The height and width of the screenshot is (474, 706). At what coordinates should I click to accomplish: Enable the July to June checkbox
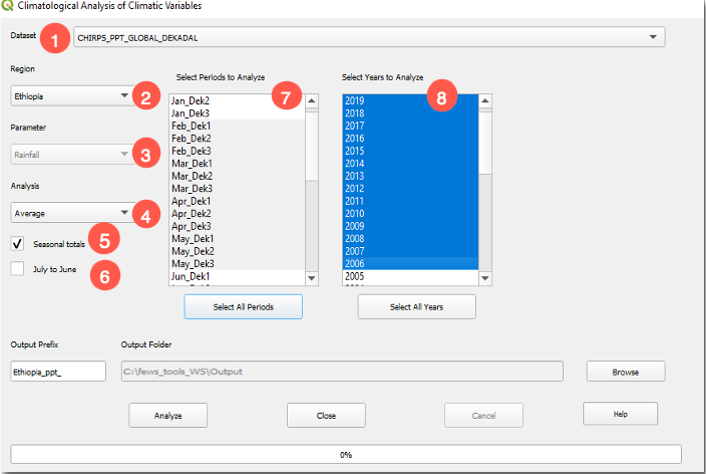click(x=18, y=268)
